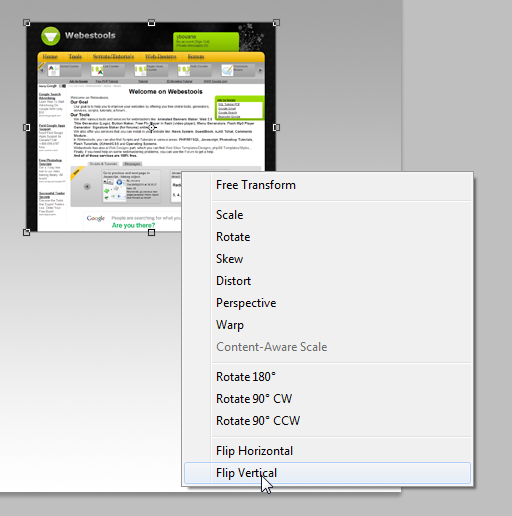This screenshot has height=516, width=512.
Task: Choose Rotate 90° CCW
Action: click(327, 421)
